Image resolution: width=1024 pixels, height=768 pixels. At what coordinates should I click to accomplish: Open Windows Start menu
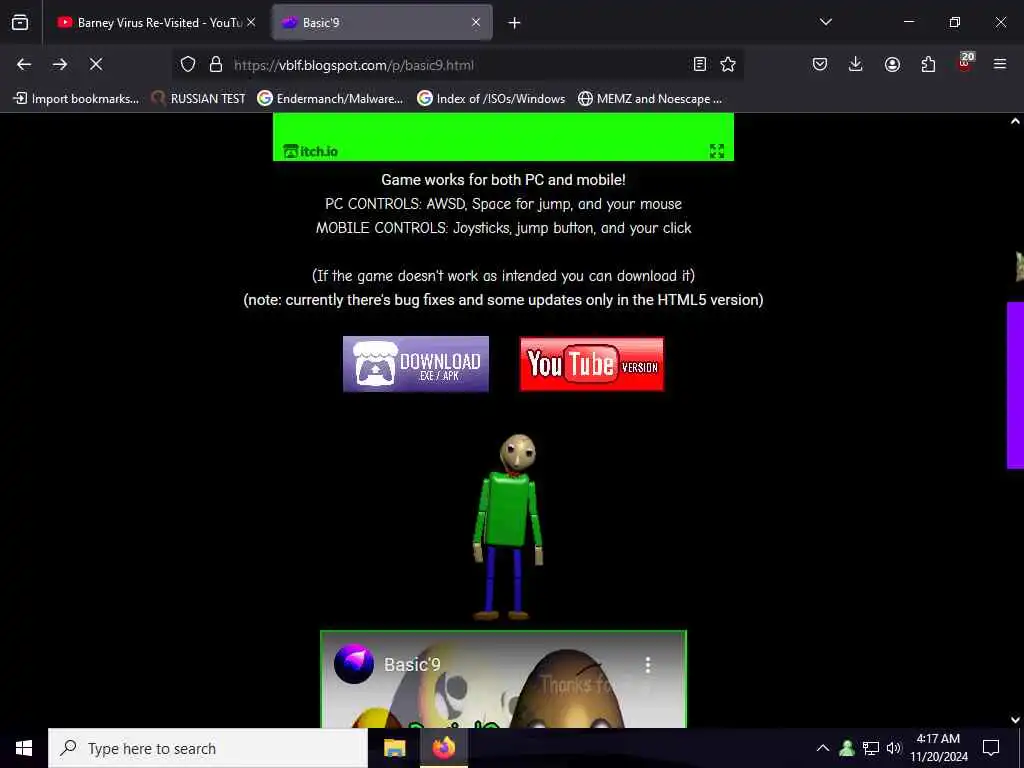point(24,748)
